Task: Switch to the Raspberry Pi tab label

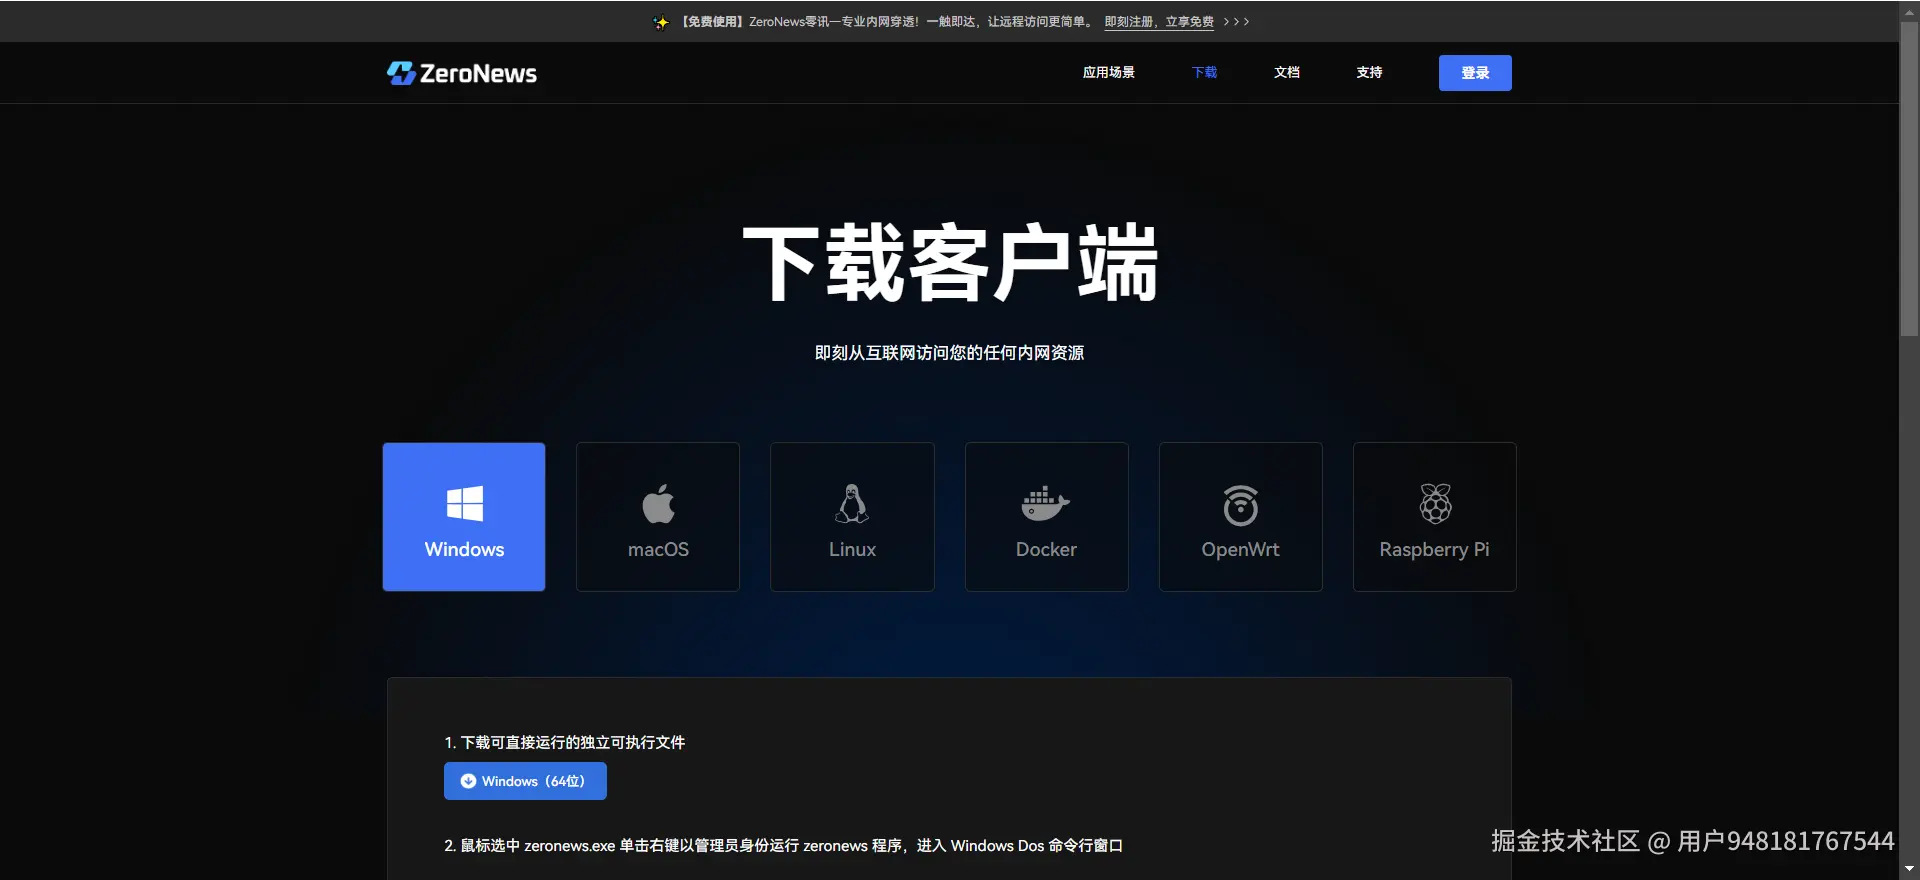Action: 1434,550
